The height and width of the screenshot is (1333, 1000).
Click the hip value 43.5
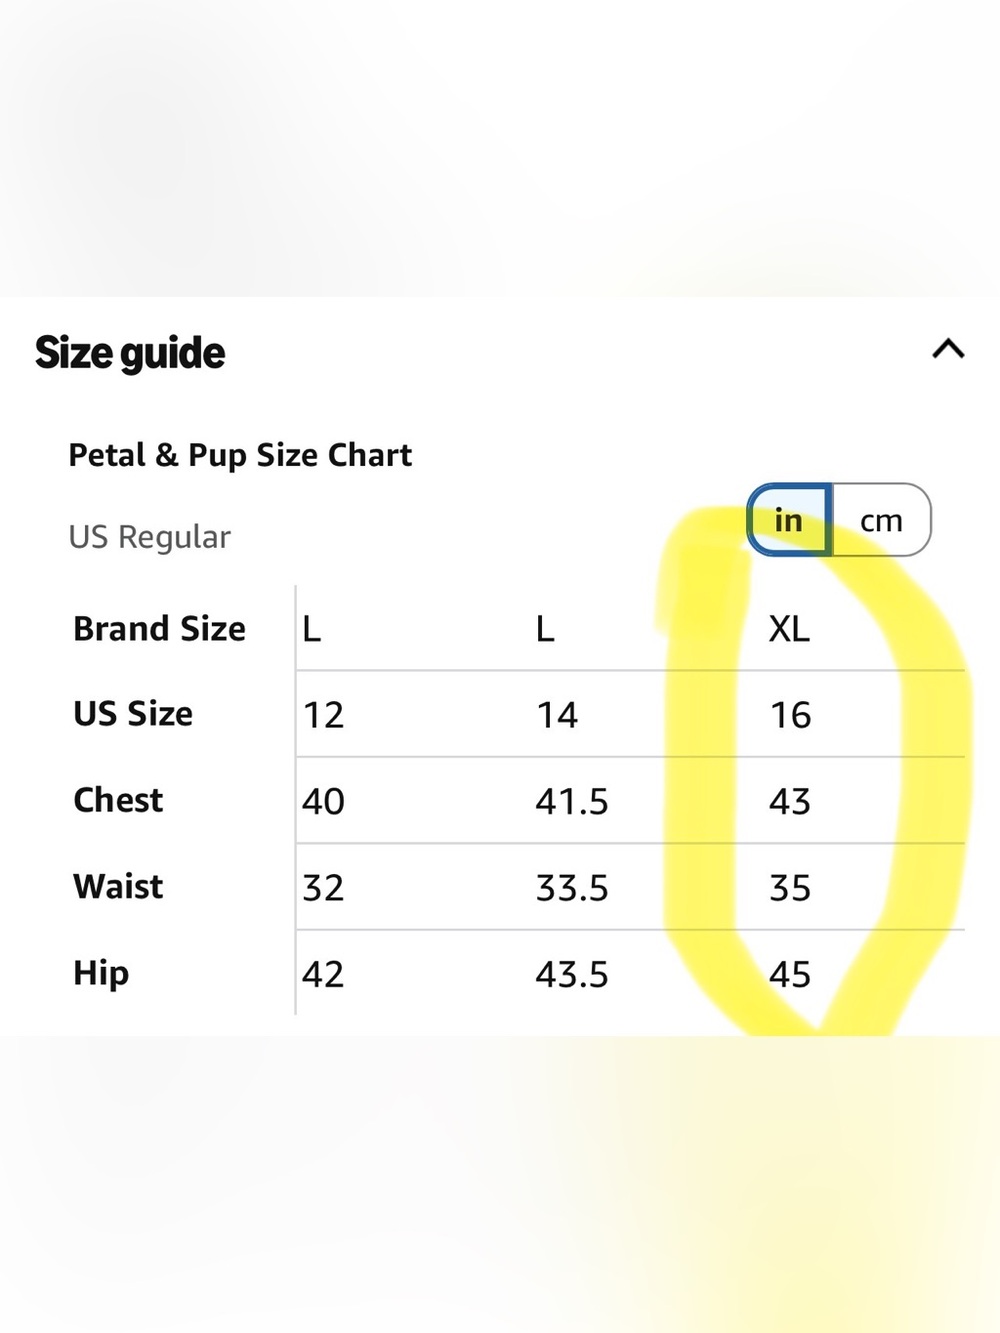coord(571,974)
